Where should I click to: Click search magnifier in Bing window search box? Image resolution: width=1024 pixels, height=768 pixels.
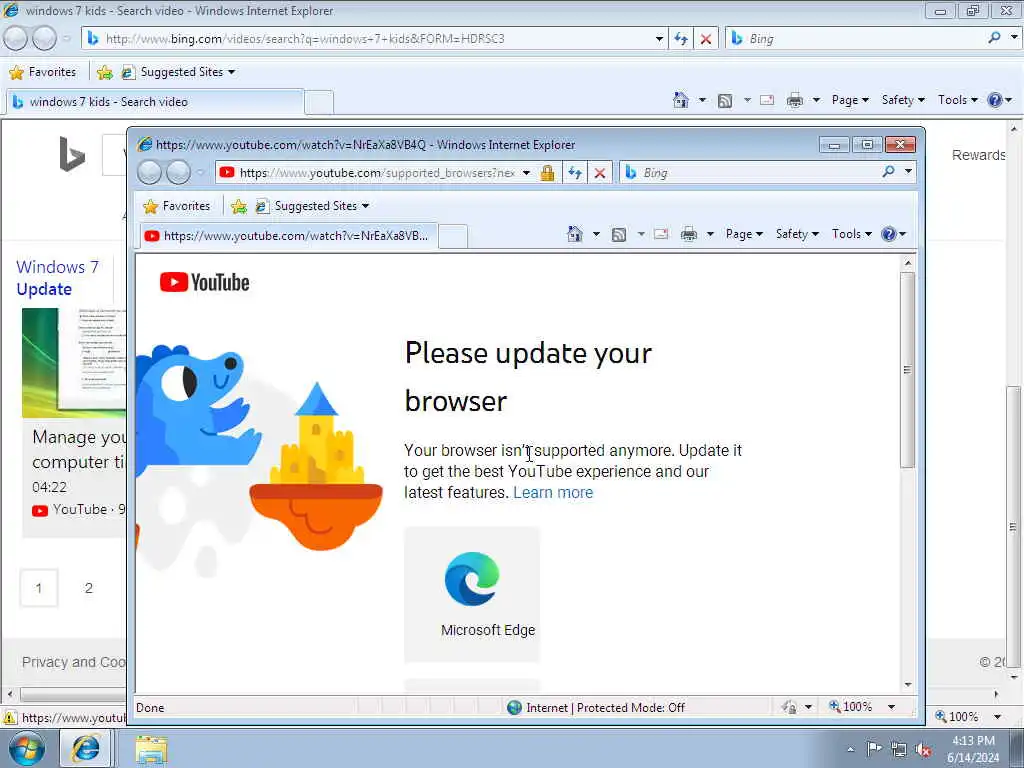pos(994,38)
